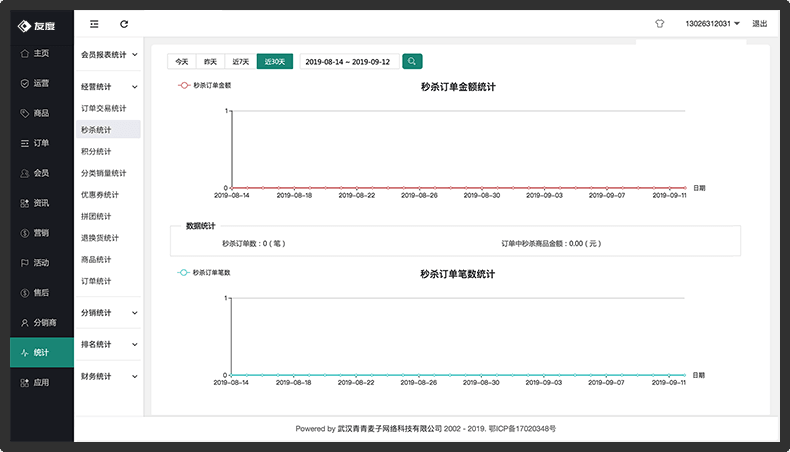Select the 近30天 date filter
The width and height of the screenshot is (790, 452).
(275, 61)
